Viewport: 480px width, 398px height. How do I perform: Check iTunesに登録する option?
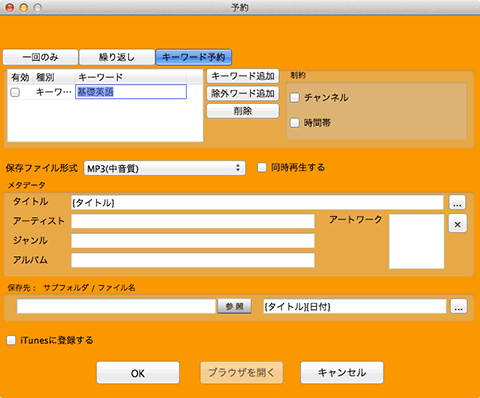point(11,340)
